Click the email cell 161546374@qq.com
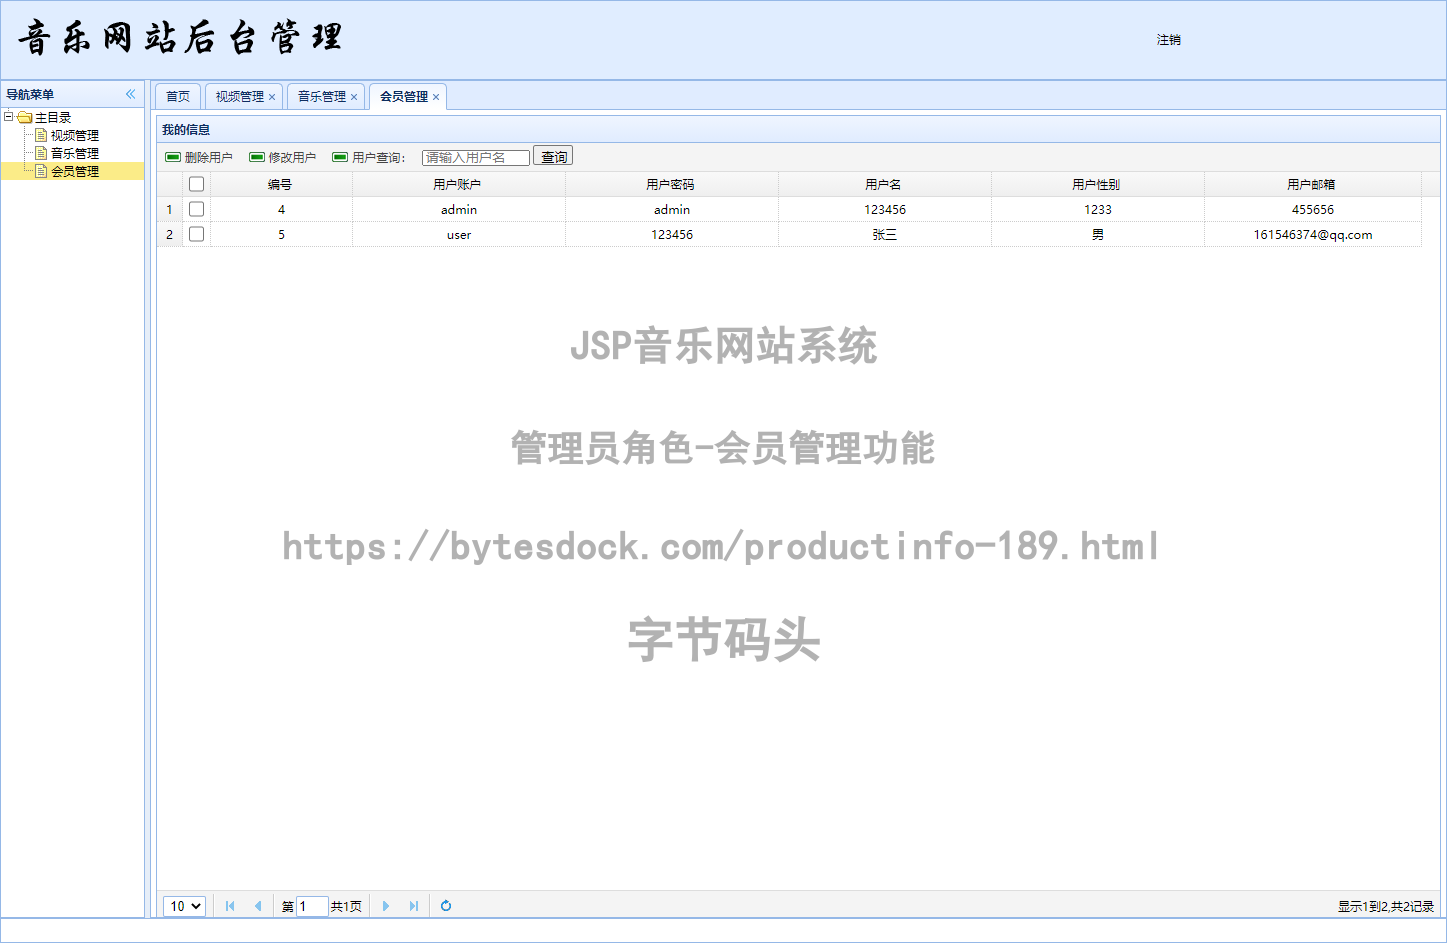Viewport: 1447px width, 943px height. [1313, 234]
